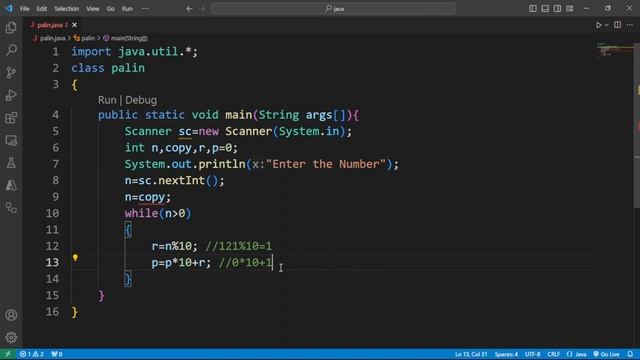The height and width of the screenshot is (360, 640).
Task: Open the File menu
Action: [x=24, y=9]
